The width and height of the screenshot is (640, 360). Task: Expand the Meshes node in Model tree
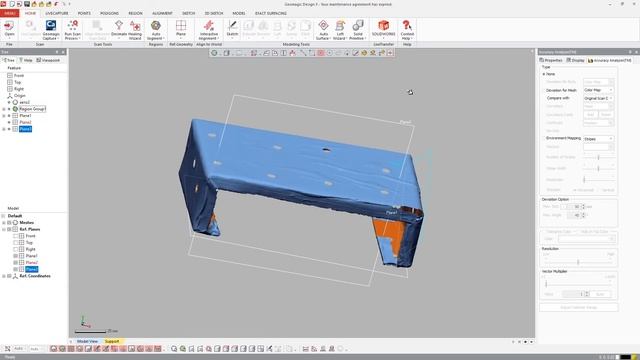tap(4, 222)
